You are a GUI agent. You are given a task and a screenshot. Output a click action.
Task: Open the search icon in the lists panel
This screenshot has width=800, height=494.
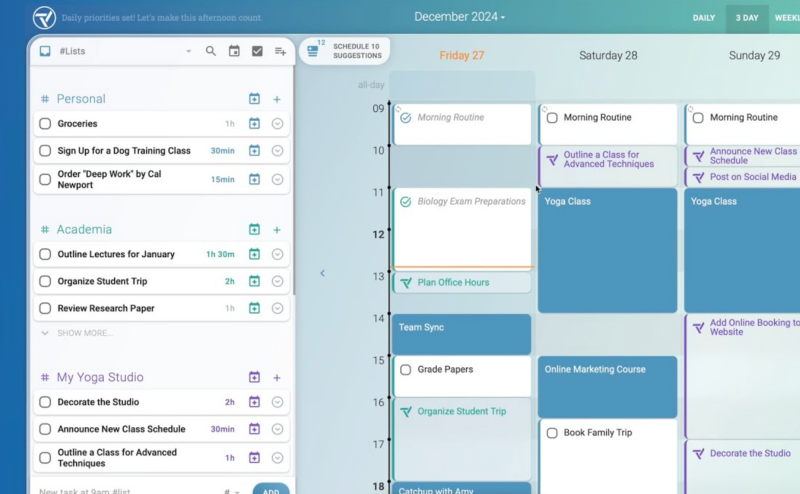point(211,51)
